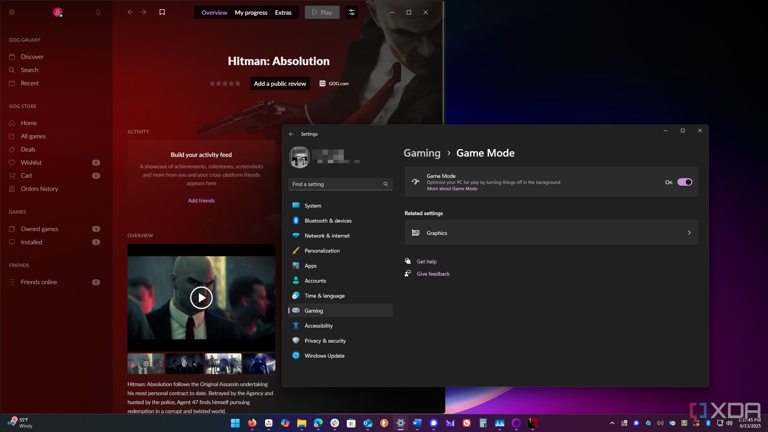Select the fourth media thumbnail under the trailer
Image resolution: width=768 pixels, height=432 pixels.
259,363
